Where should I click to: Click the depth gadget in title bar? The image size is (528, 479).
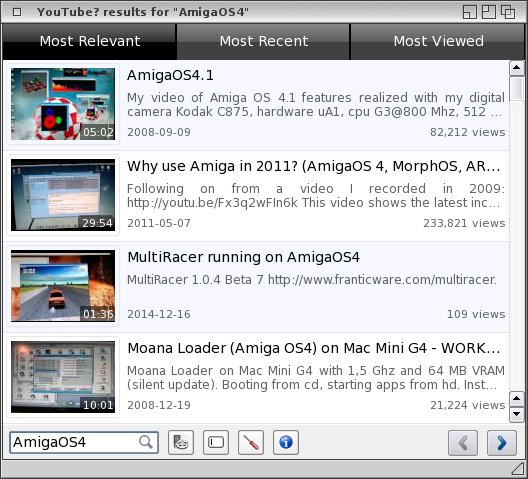point(508,12)
